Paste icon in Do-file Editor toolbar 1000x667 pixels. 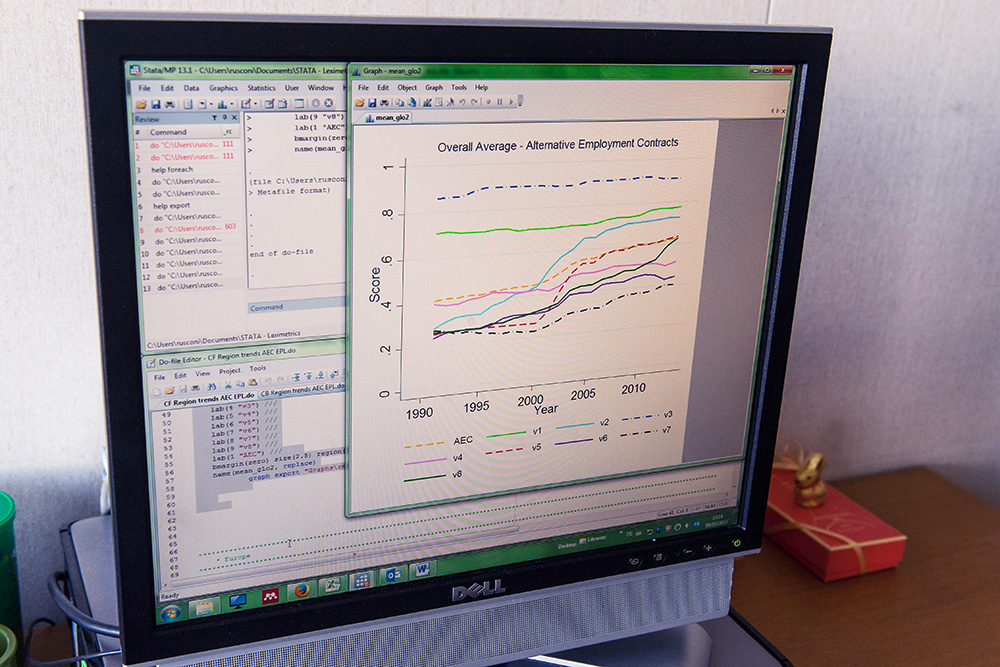253,382
